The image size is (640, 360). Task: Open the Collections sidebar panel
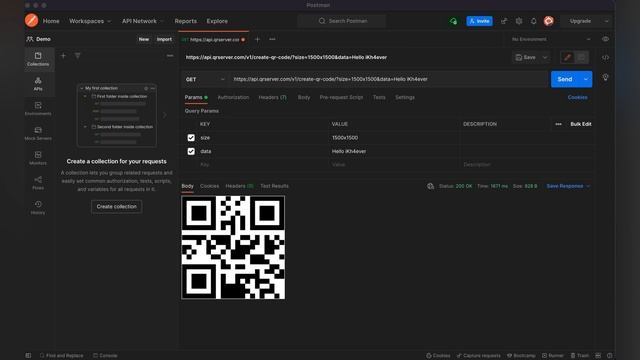point(38,59)
